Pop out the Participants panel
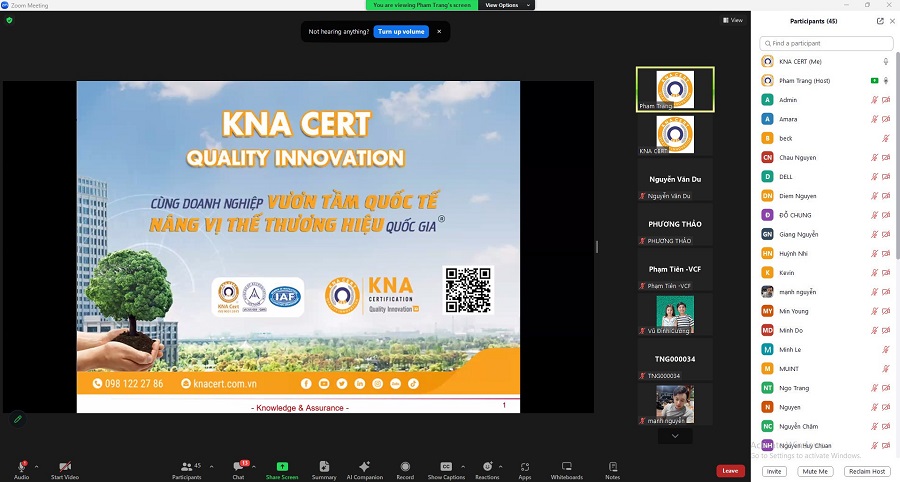Screen dimensions: 900x482 pyautogui.click(x=880, y=21)
